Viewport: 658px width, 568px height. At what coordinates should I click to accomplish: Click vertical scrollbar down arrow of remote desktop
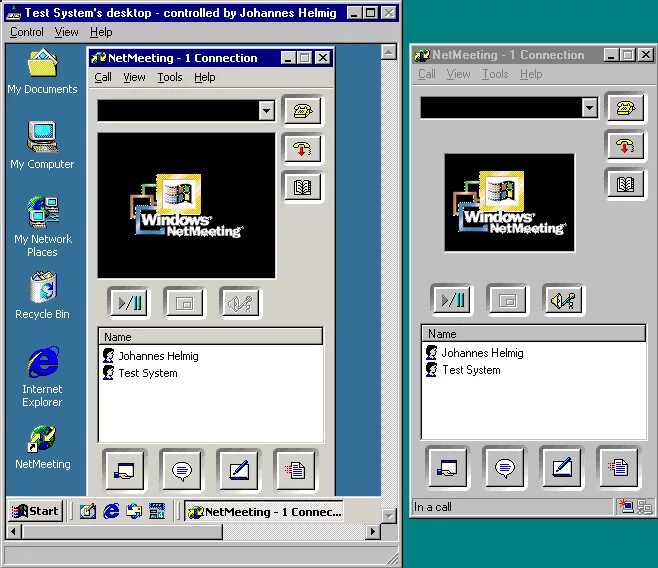tap(389, 516)
